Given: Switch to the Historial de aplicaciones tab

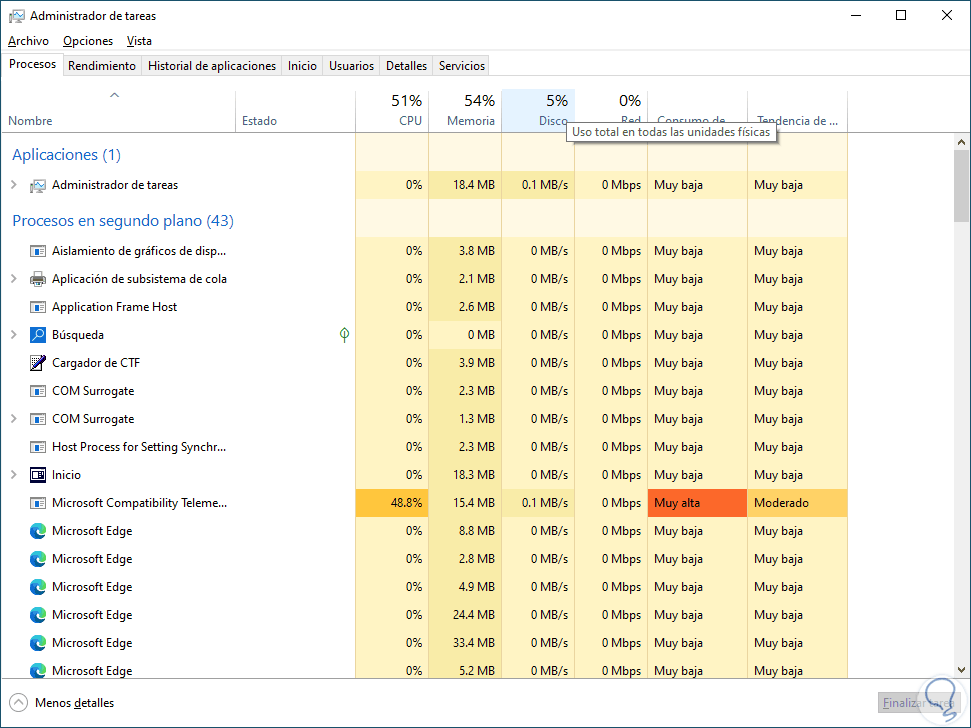Looking at the screenshot, I should [x=212, y=66].
